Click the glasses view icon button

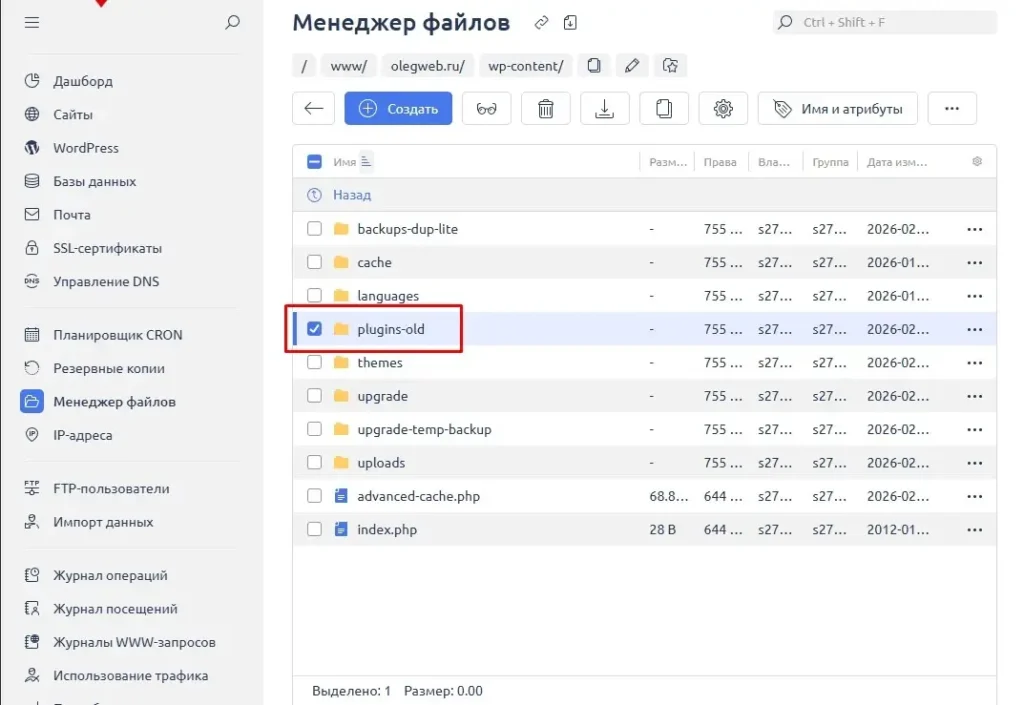click(x=487, y=108)
